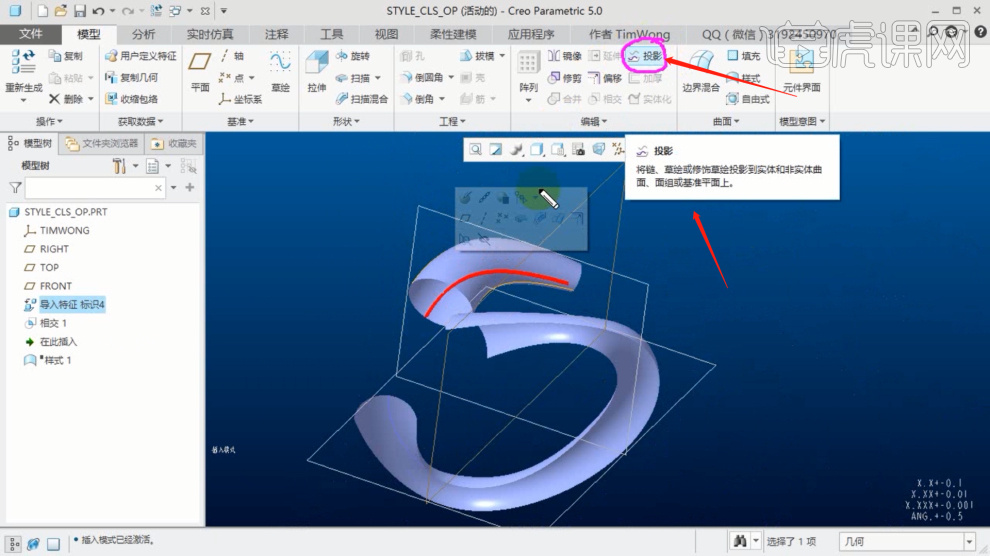Undo the last action
Viewport: 990px width, 556px height.
(98, 11)
